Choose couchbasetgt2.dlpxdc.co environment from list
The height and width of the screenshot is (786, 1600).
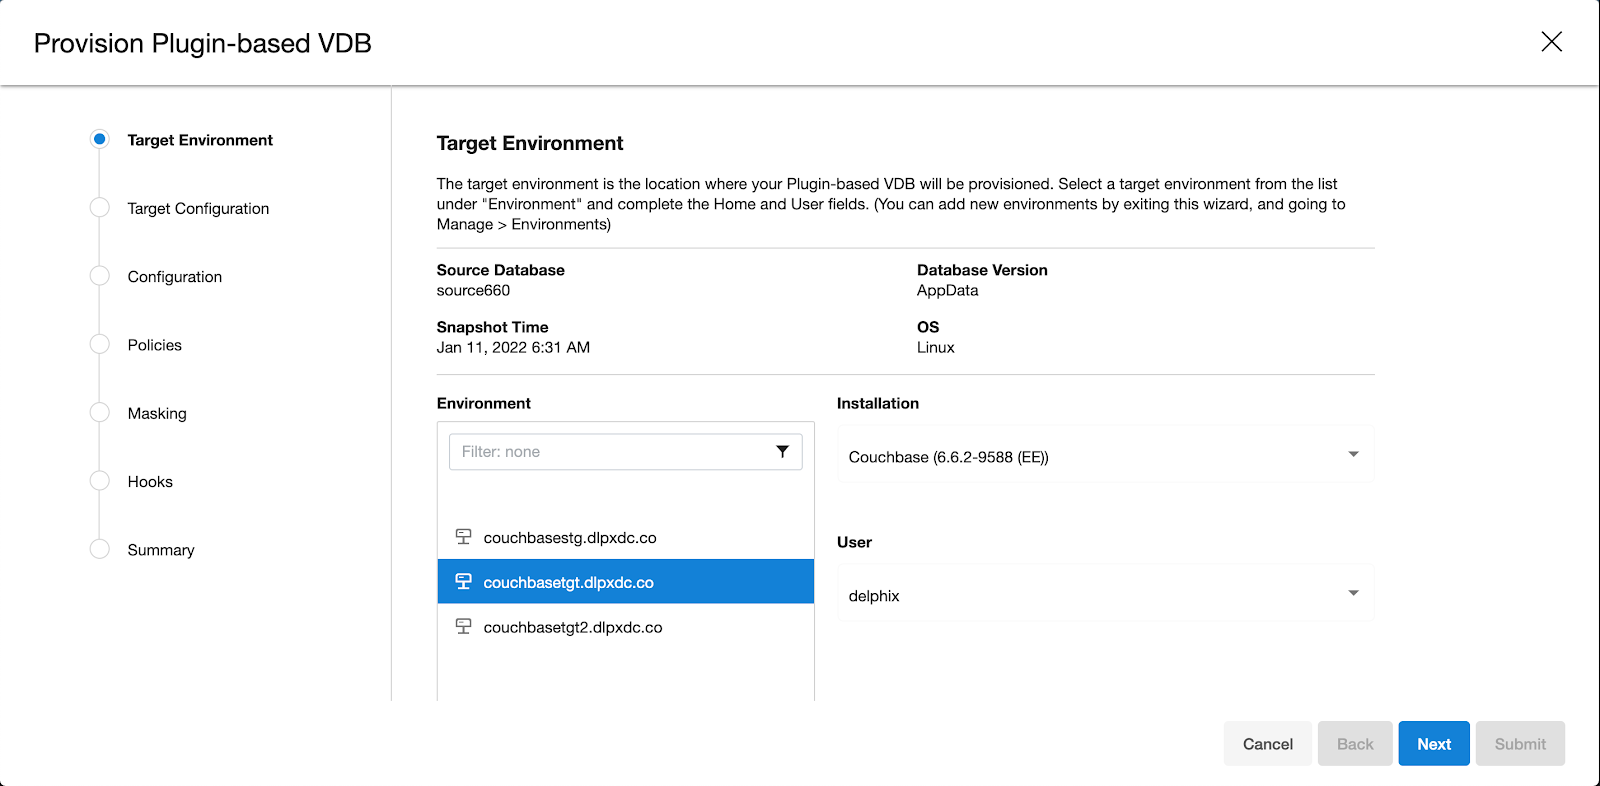(573, 628)
